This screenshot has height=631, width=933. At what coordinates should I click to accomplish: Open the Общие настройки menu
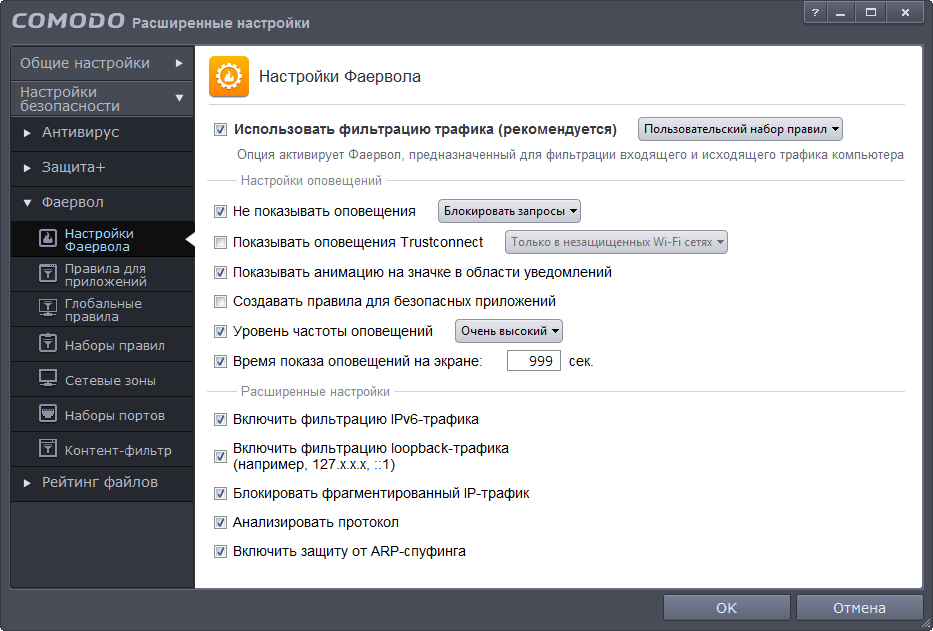100,63
